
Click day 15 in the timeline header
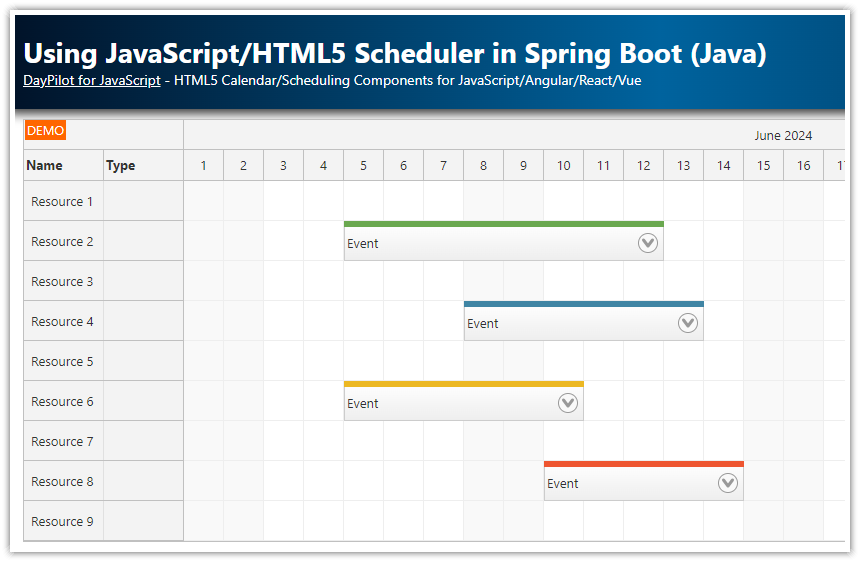[763, 166]
